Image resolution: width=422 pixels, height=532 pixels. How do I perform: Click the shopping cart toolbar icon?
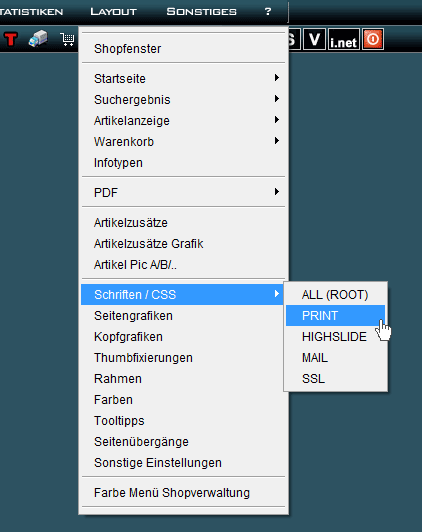coord(68,39)
